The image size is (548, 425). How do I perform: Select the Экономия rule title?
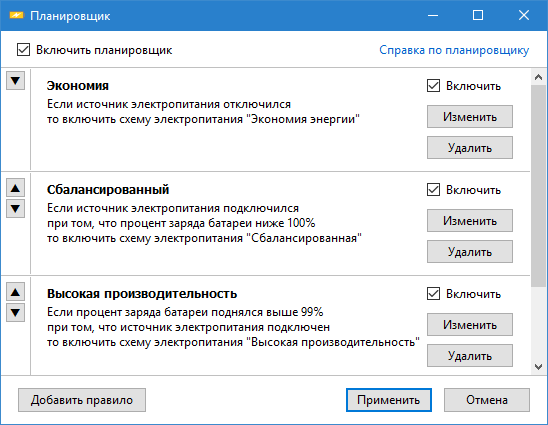pyautogui.click(x=78, y=86)
